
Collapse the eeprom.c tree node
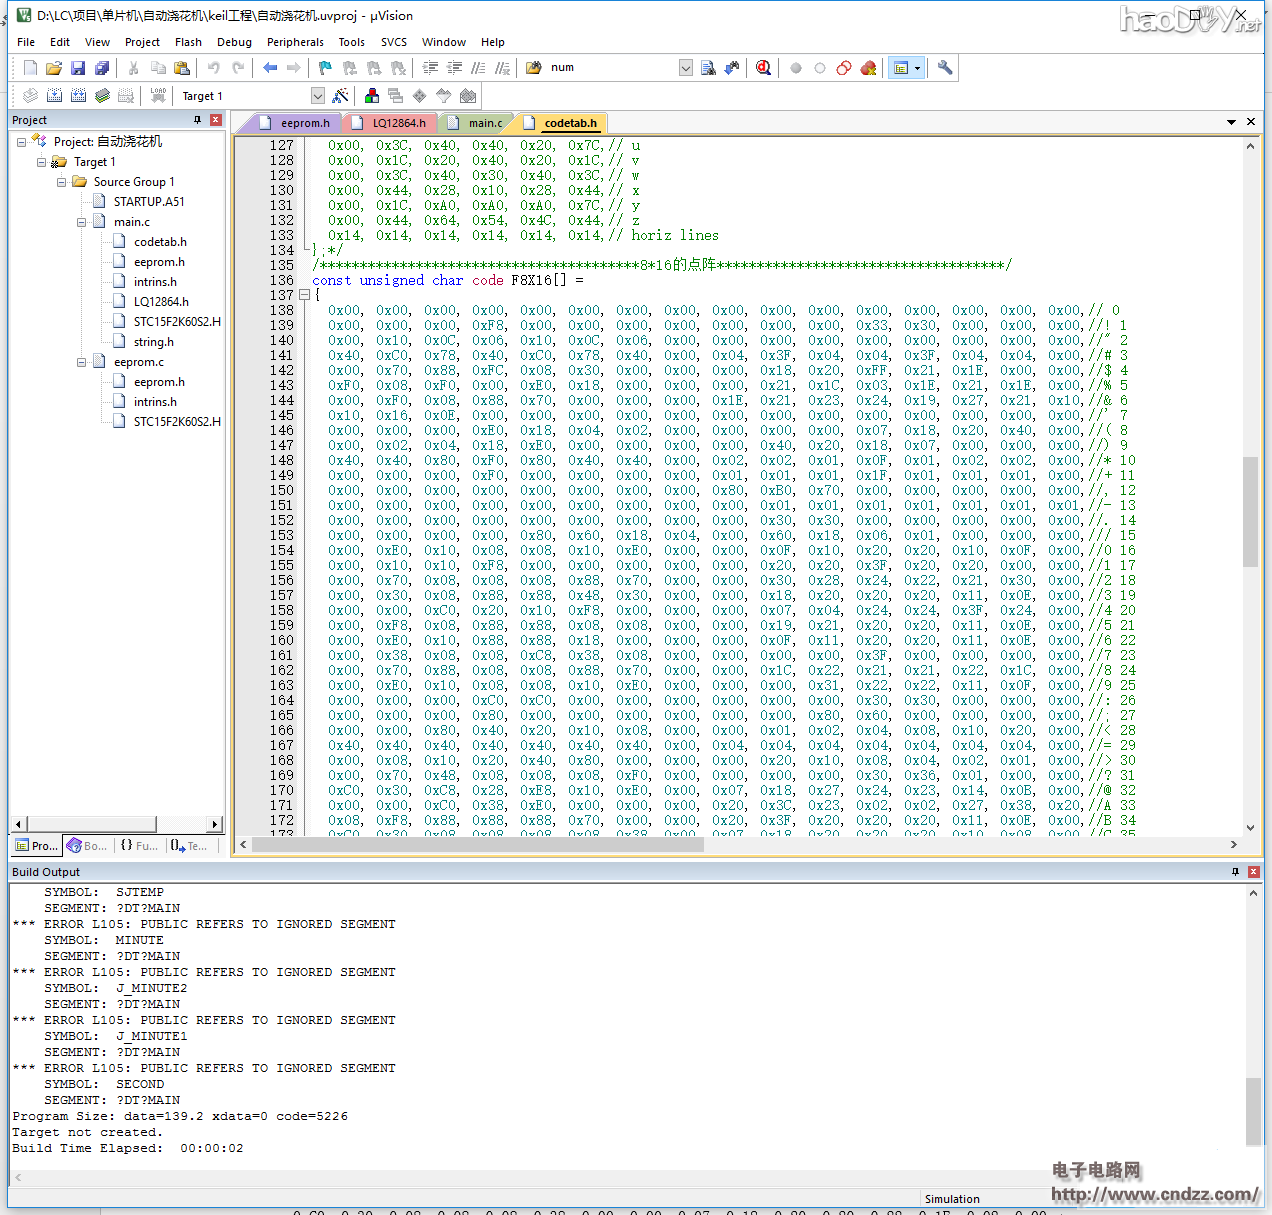pyautogui.click(x=82, y=362)
